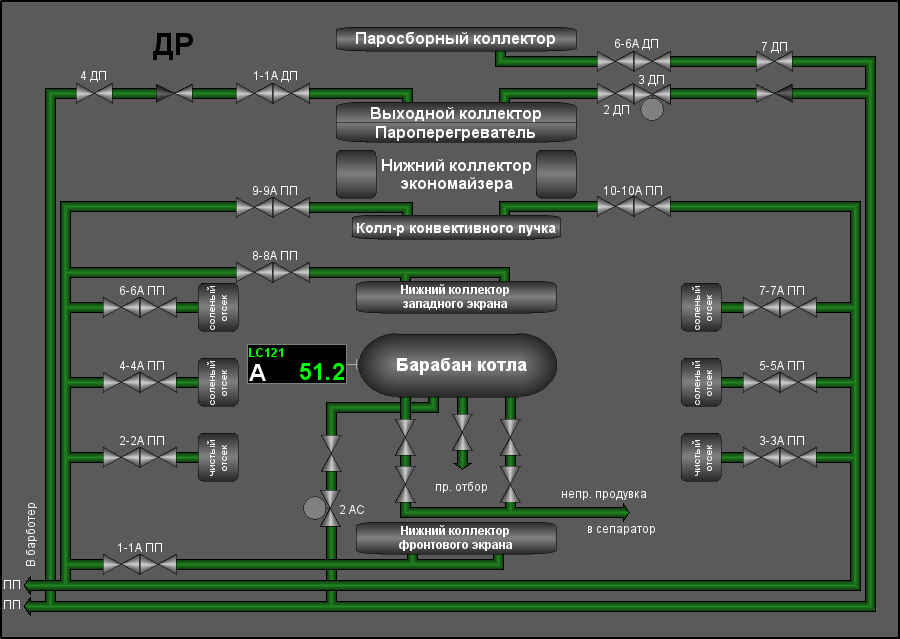900x639 pixels.
Task: Select the 3 ДП valve actuator circle
Action: tap(651, 109)
